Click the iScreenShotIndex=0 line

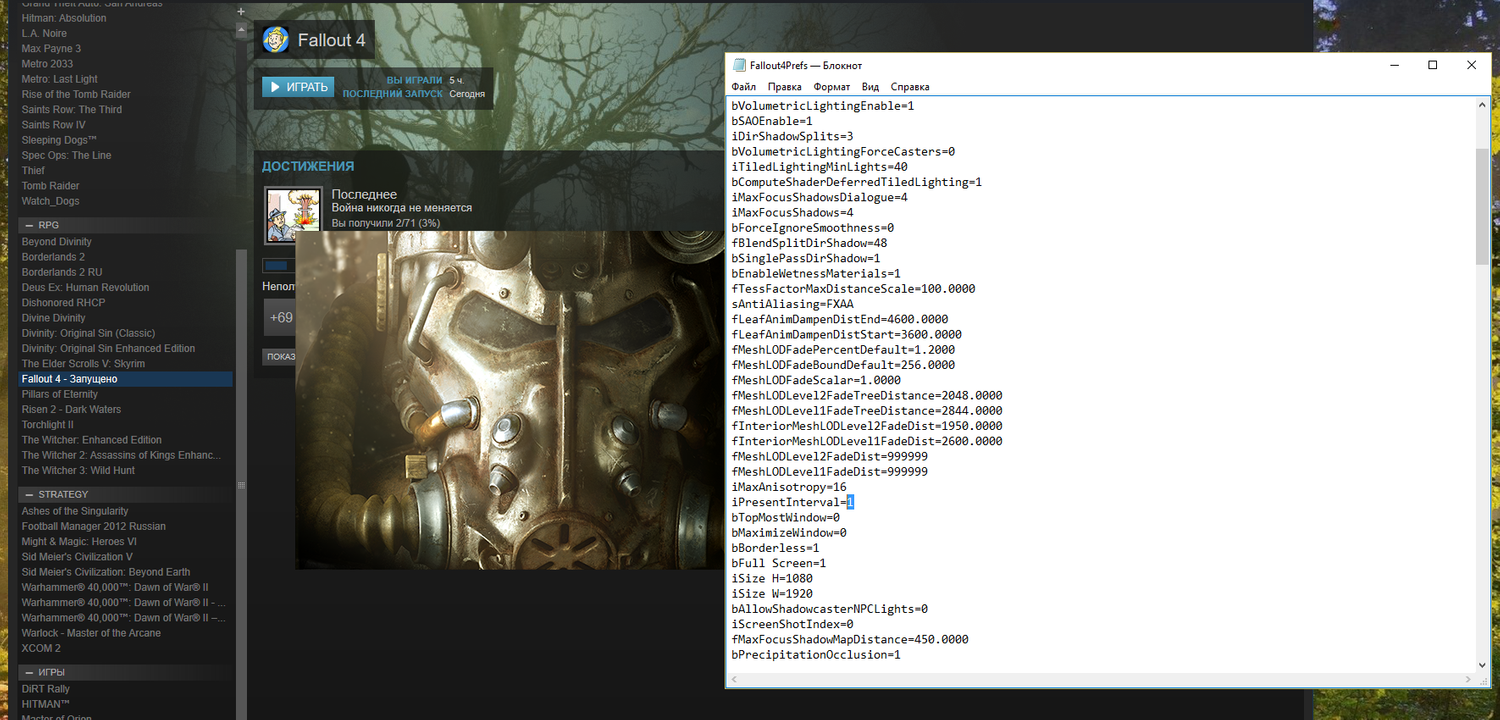click(793, 624)
